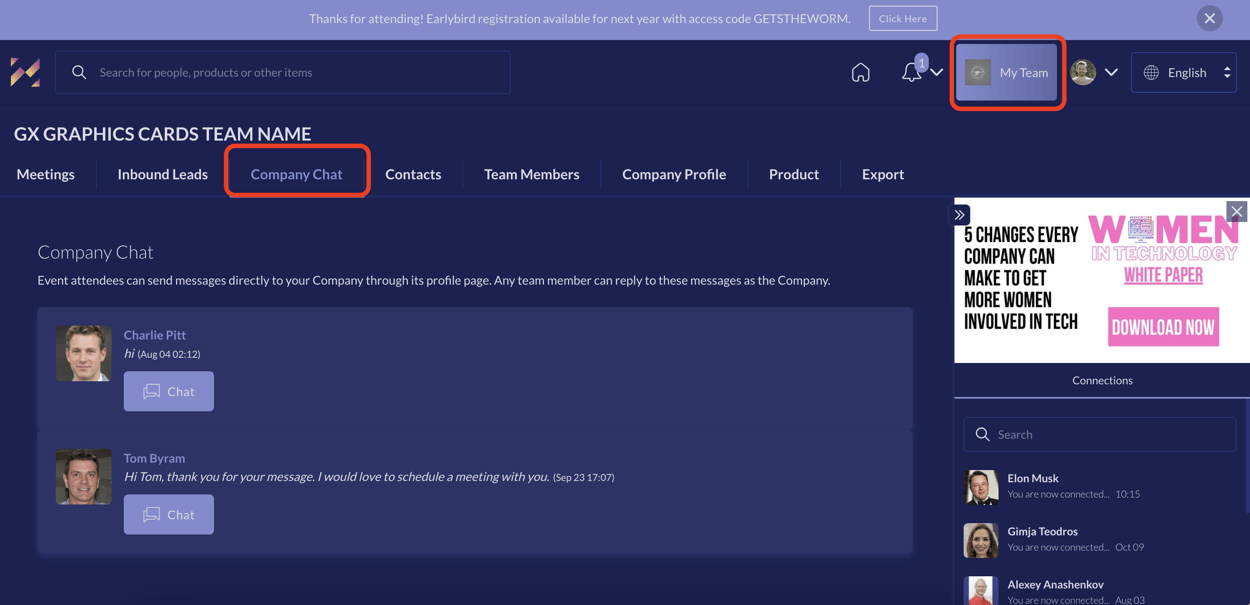Click the My Team button
This screenshot has width=1250, height=605.
coord(1008,72)
